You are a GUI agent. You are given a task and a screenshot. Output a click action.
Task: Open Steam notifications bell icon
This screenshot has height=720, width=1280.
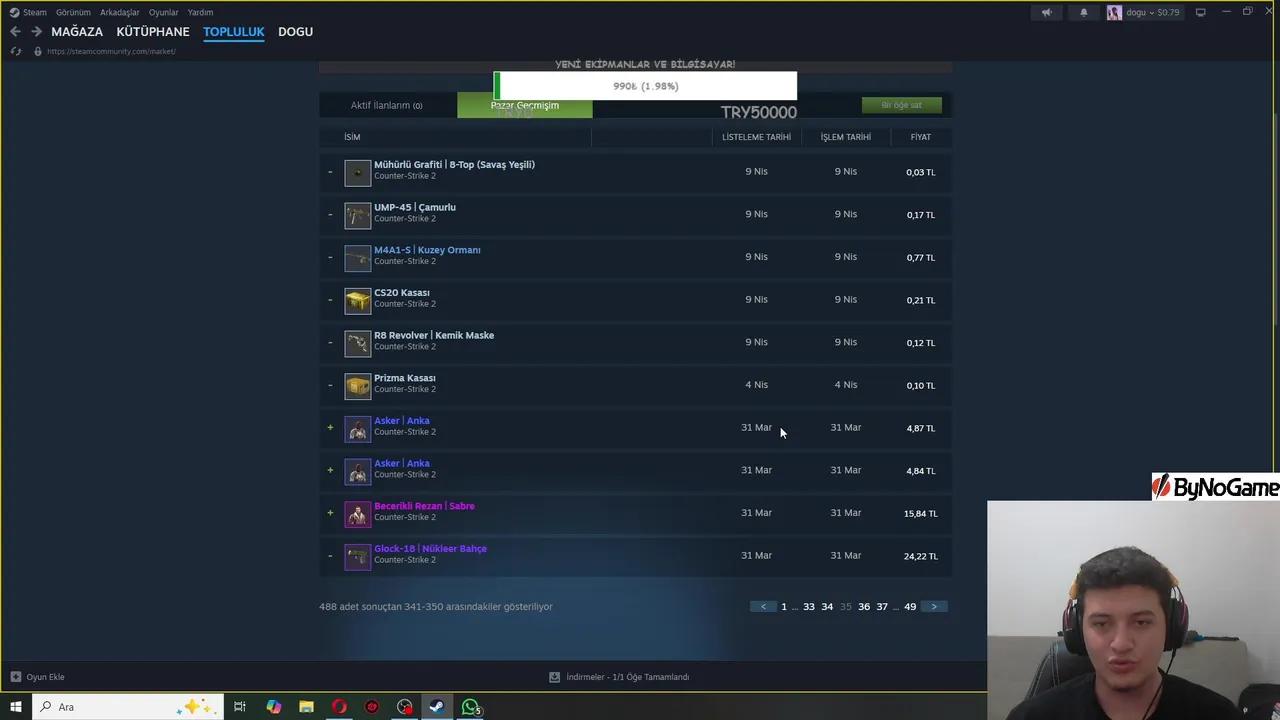pos(1083,12)
